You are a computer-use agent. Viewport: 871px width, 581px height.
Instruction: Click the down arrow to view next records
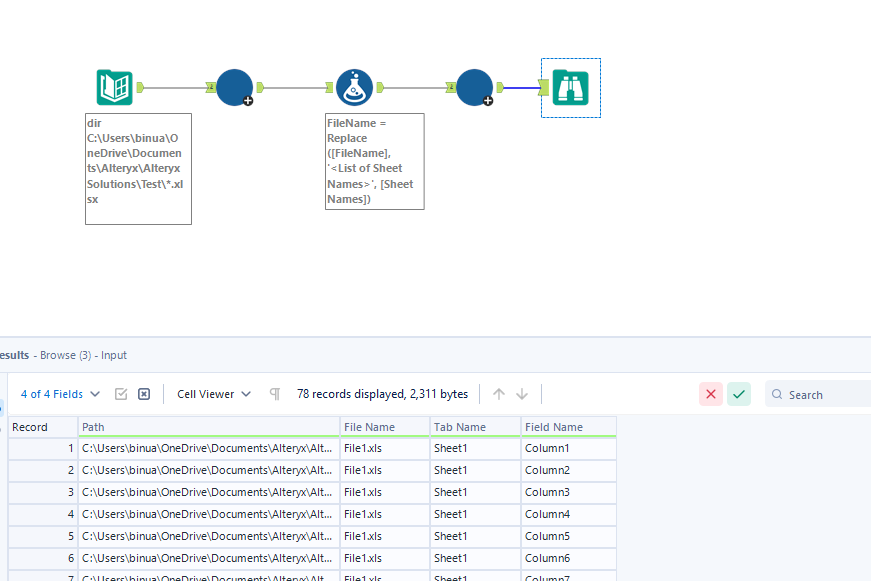[x=521, y=394]
